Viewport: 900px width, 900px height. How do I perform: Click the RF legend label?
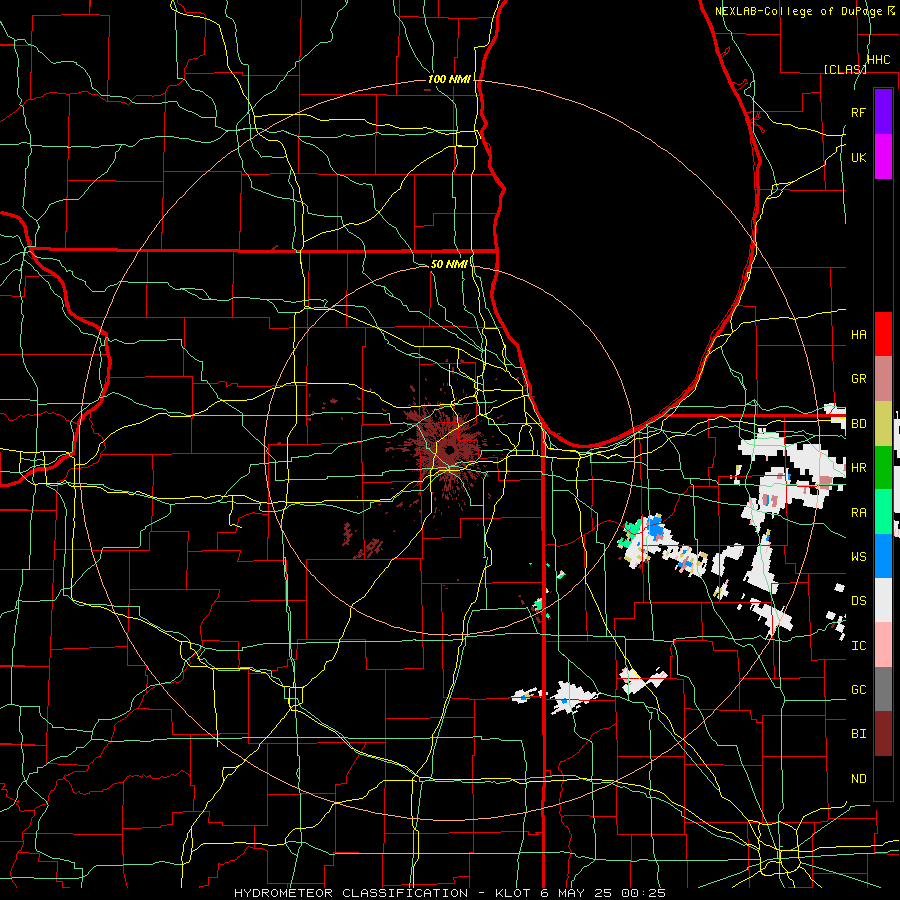click(858, 112)
